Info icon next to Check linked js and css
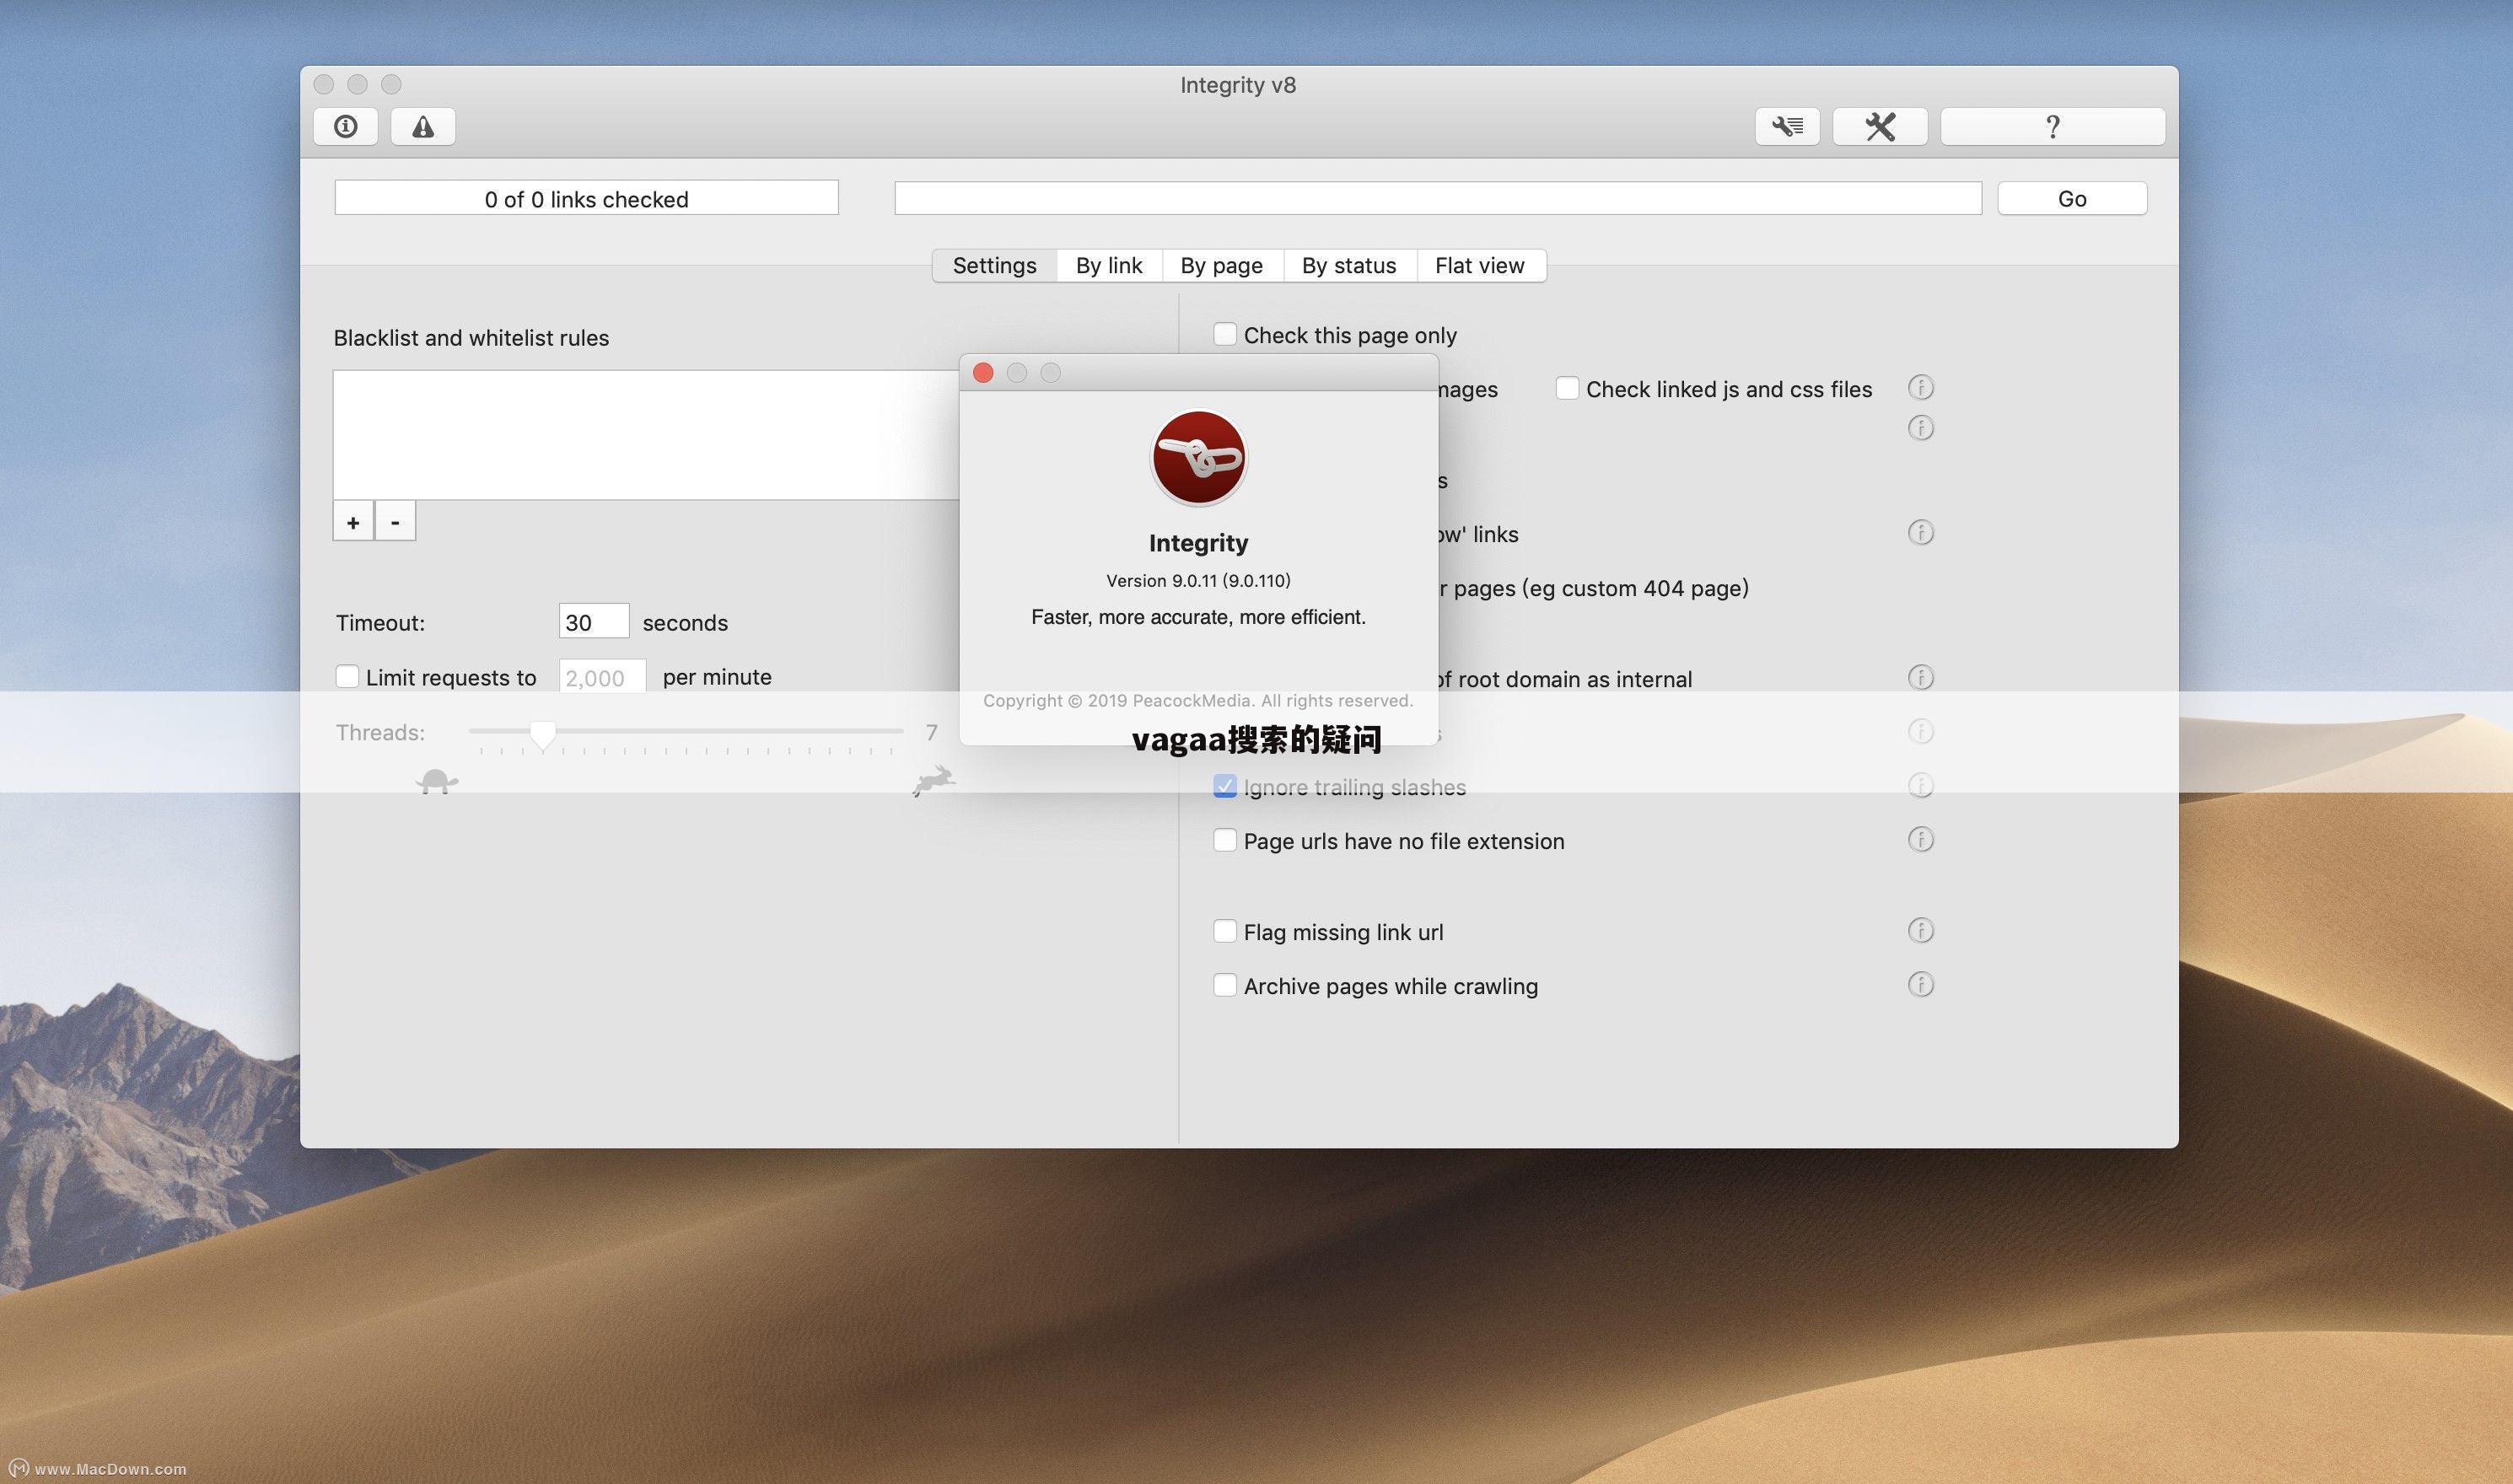 (x=1920, y=387)
